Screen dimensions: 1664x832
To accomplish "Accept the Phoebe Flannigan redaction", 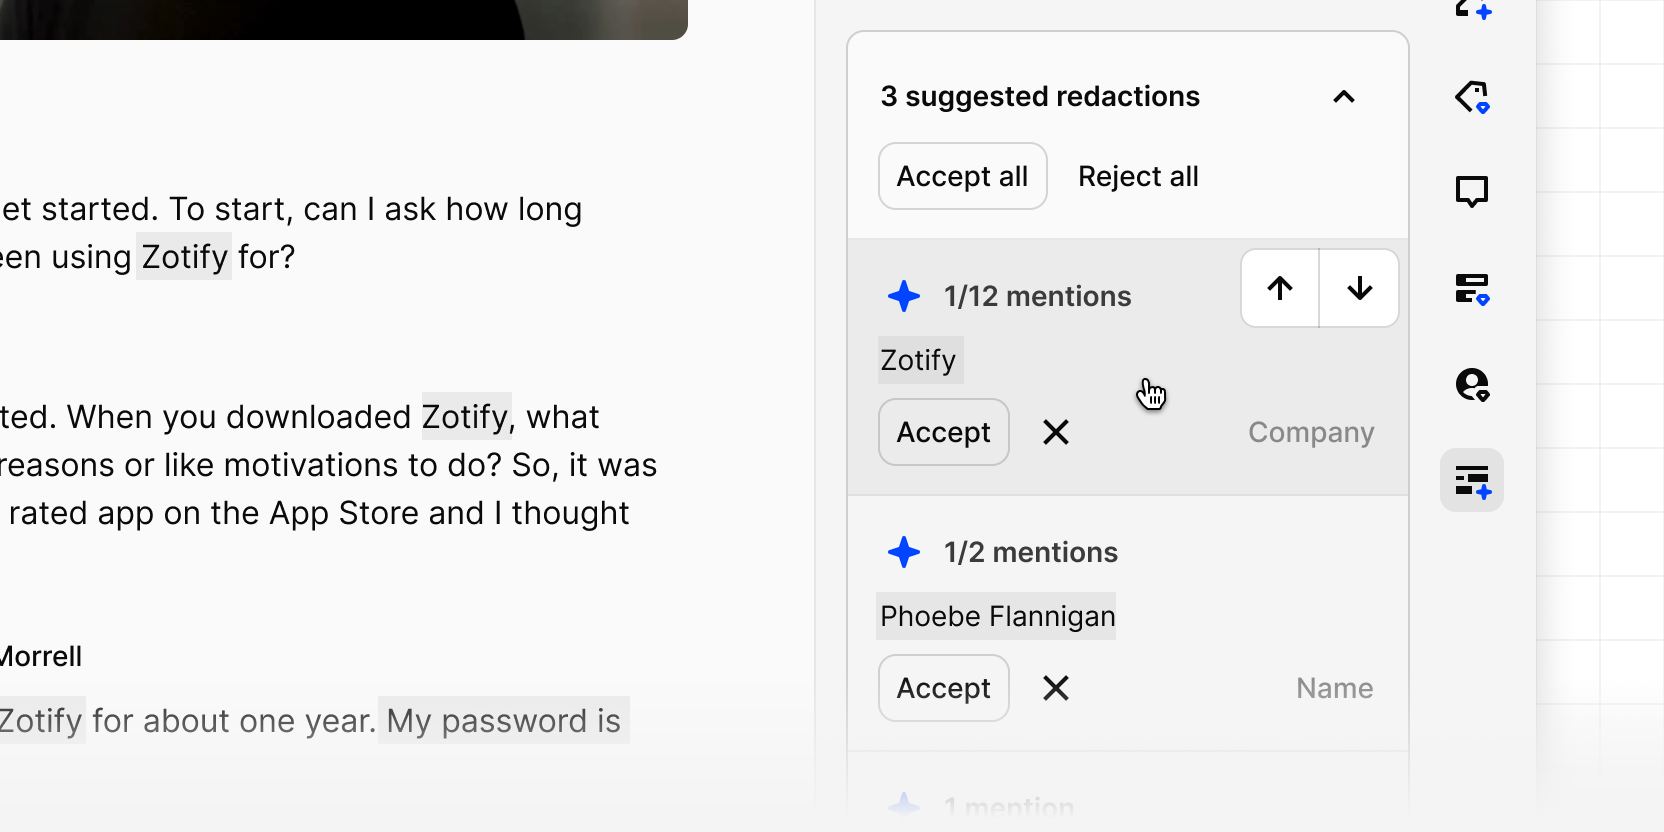I will point(943,688).
